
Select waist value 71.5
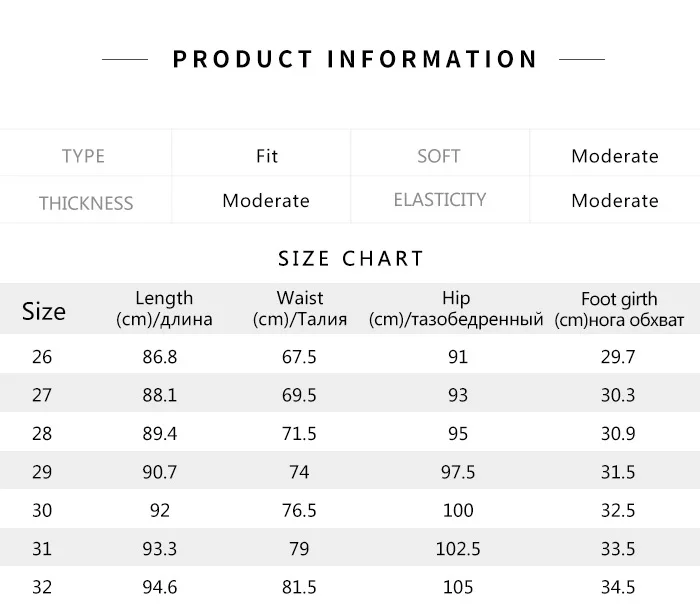(x=300, y=434)
